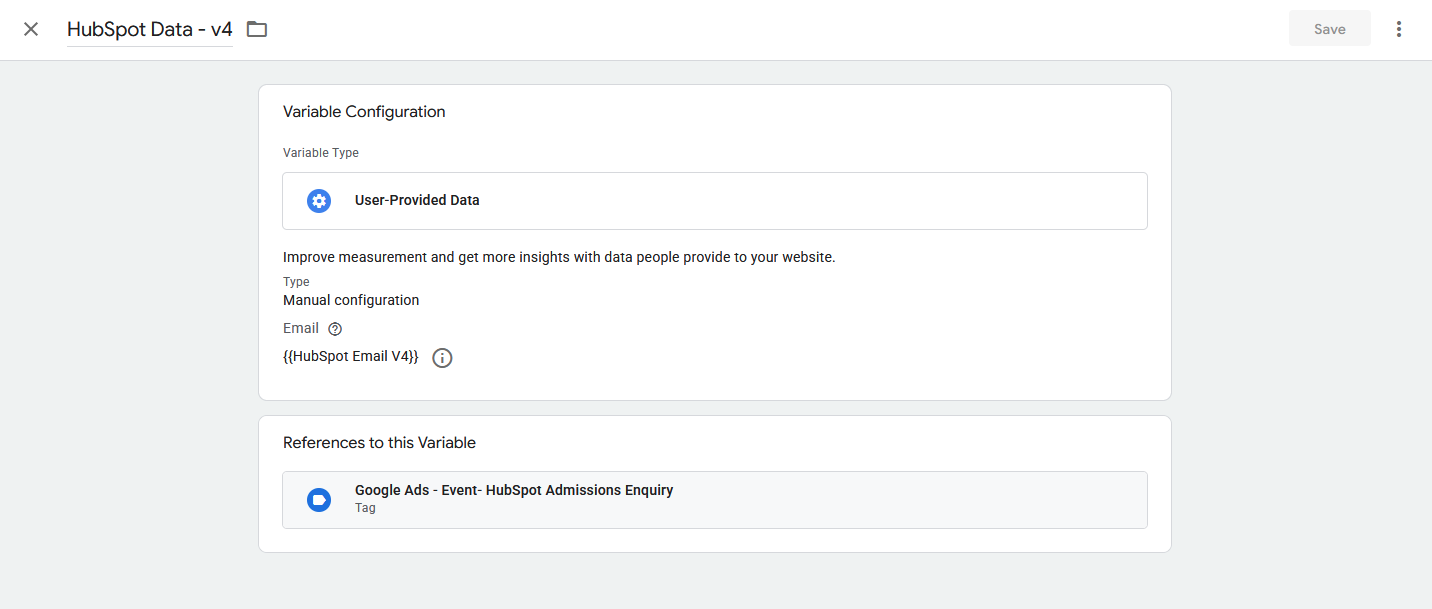This screenshot has height=609, width=1432.
Task: Select the User-Provided Data variable type box
Action: pyautogui.click(x=714, y=201)
